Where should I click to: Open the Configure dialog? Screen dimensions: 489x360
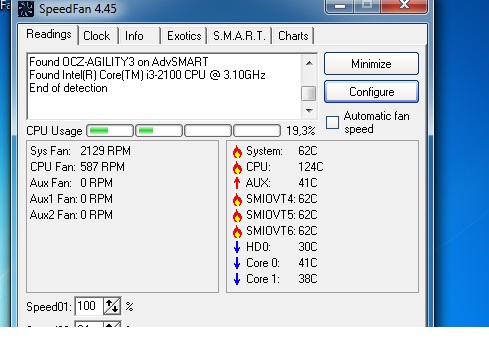371,92
